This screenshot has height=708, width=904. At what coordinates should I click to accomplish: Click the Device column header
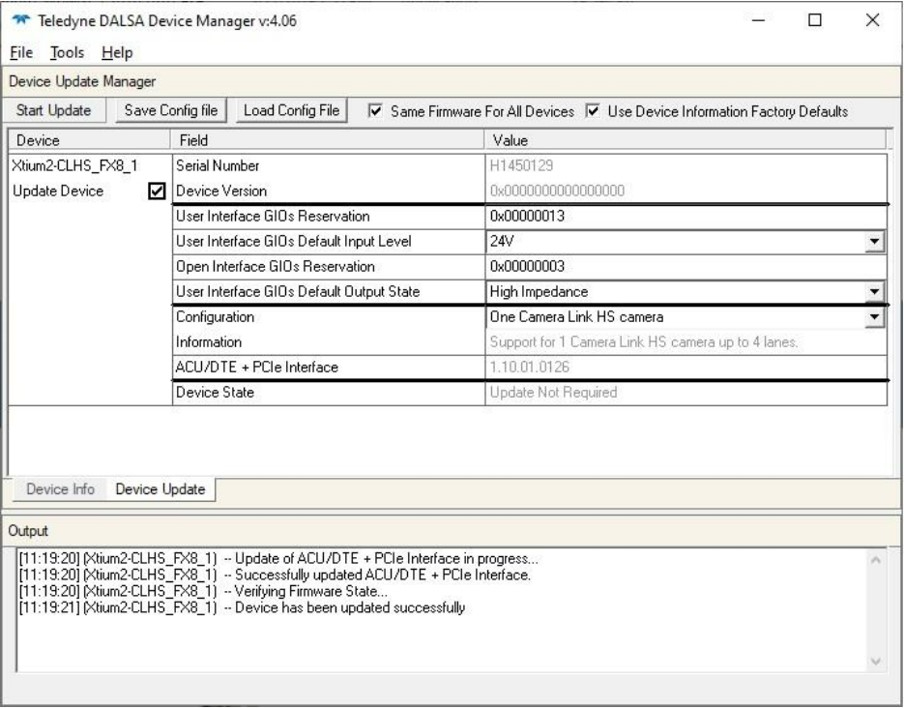(89, 140)
